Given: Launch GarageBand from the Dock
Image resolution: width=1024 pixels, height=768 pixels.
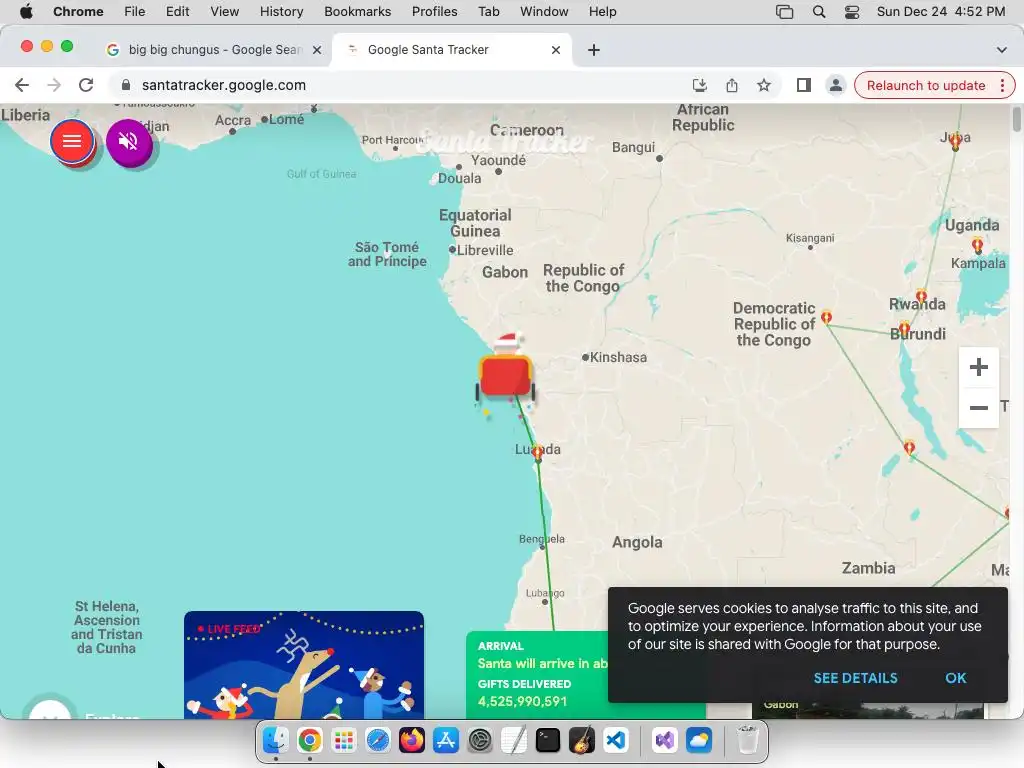Looking at the screenshot, I should 581,741.
